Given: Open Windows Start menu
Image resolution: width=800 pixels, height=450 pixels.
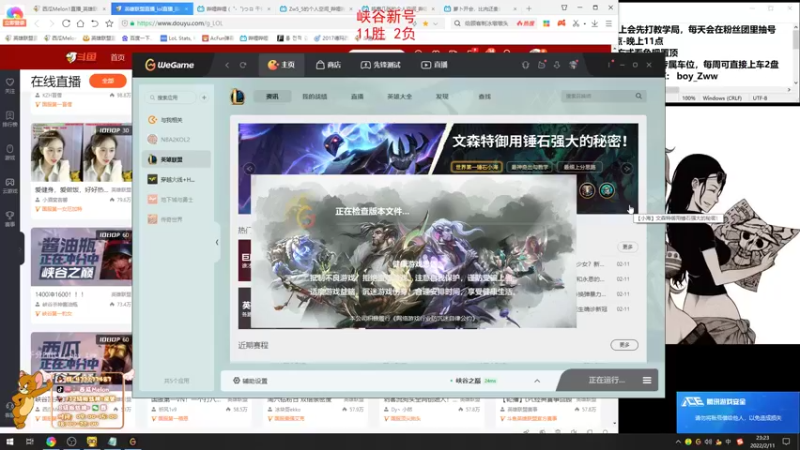Looking at the screenshot, I should [9, 441].
